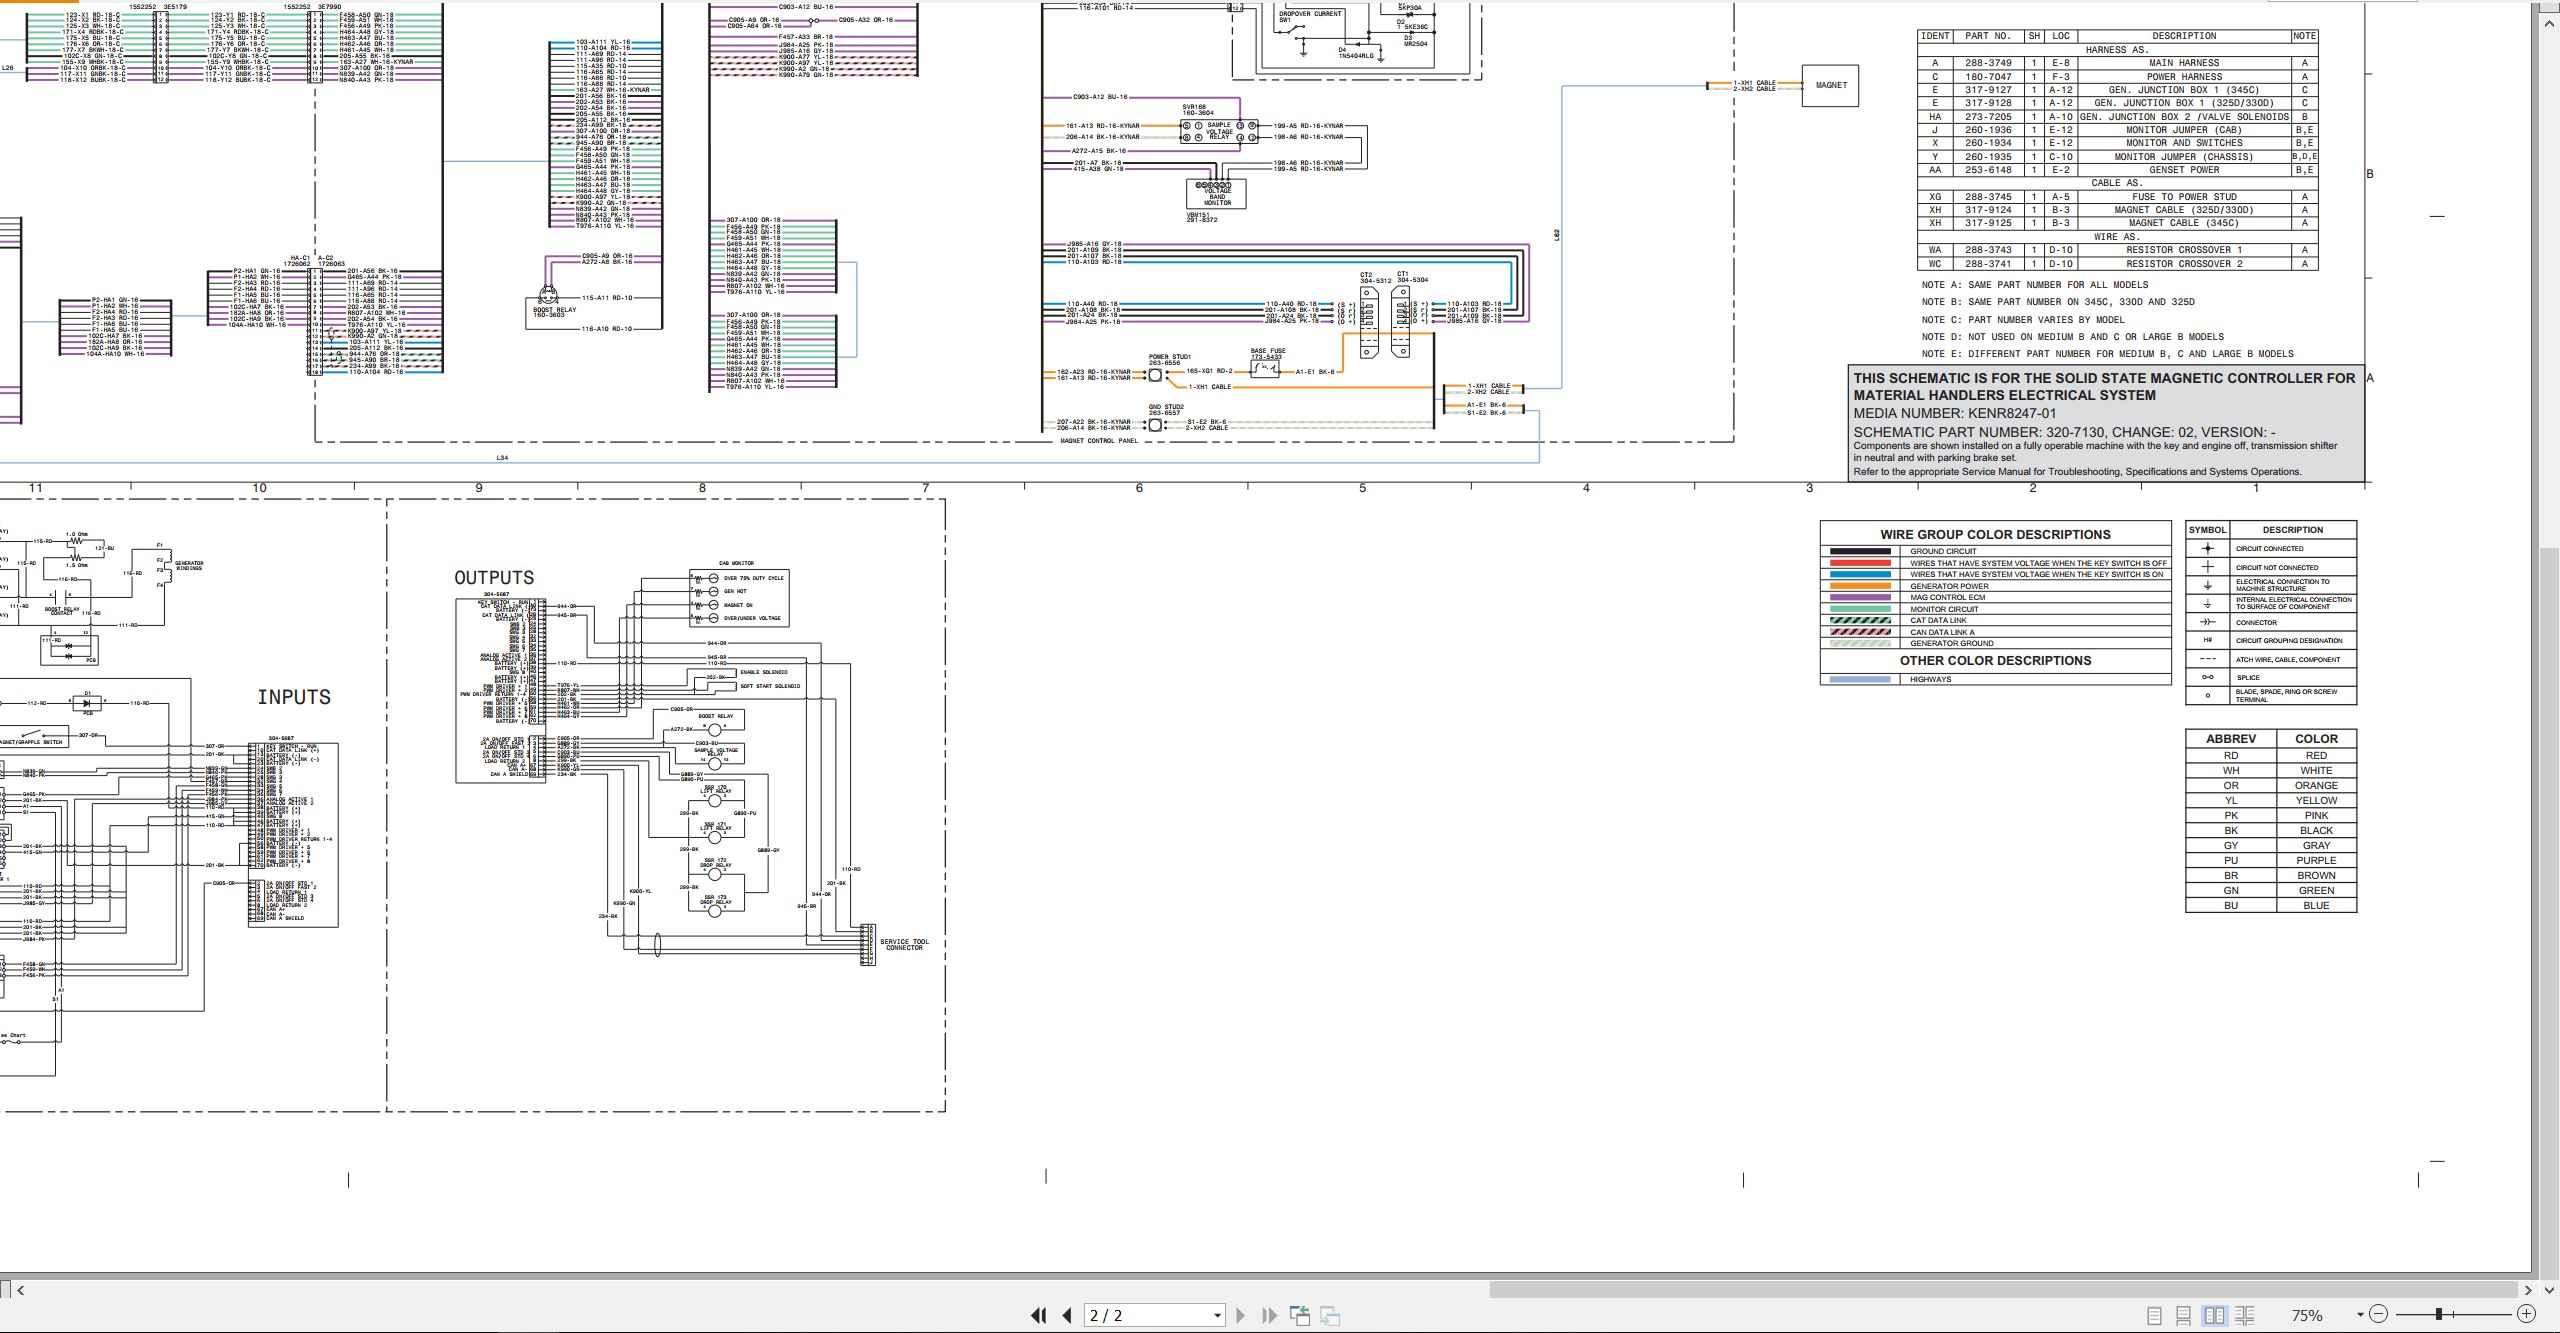Screen dimensions: 2560x1333
Task: Click the PURPLE color name cell
Action: (2316, 860)
